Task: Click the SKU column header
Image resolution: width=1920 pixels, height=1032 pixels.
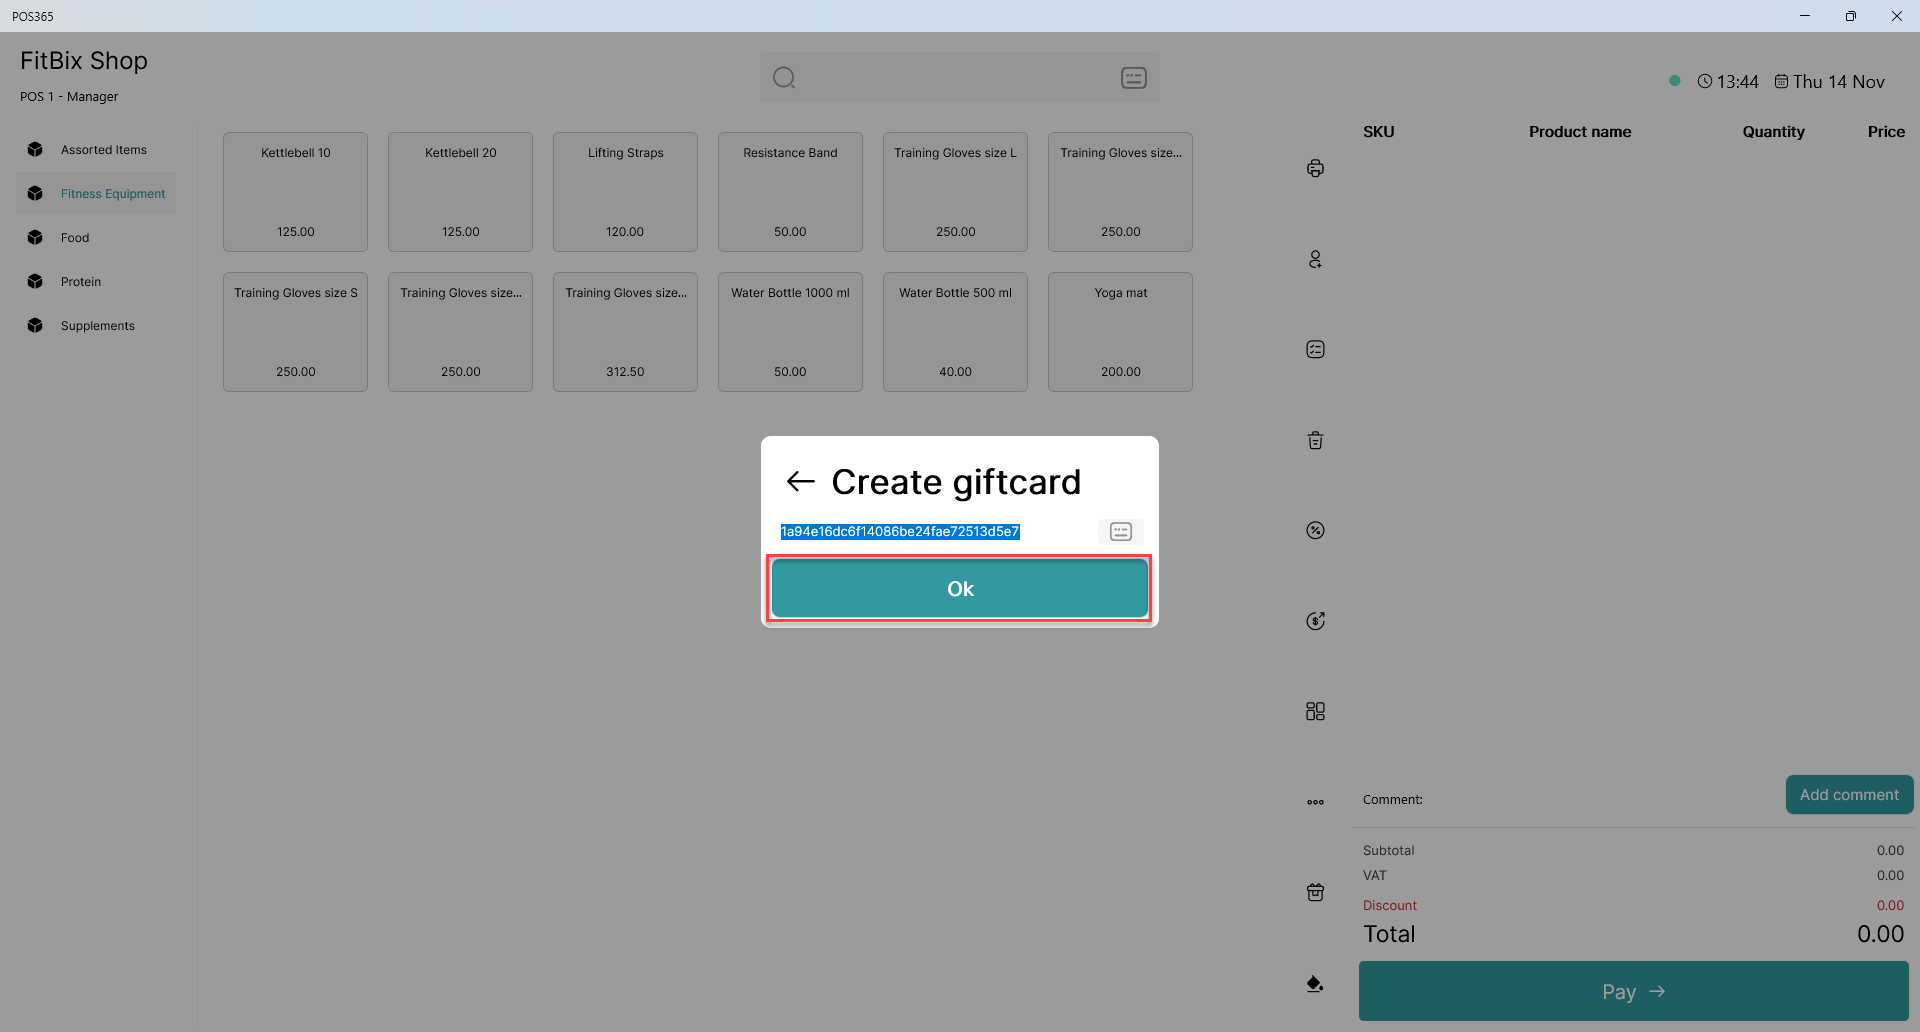Action: click(x=1378, y=132)
